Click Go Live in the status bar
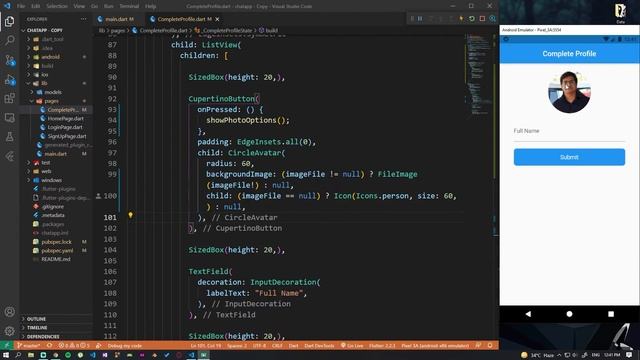The width and height of the screenshot is (640, 360). (352, 346)
